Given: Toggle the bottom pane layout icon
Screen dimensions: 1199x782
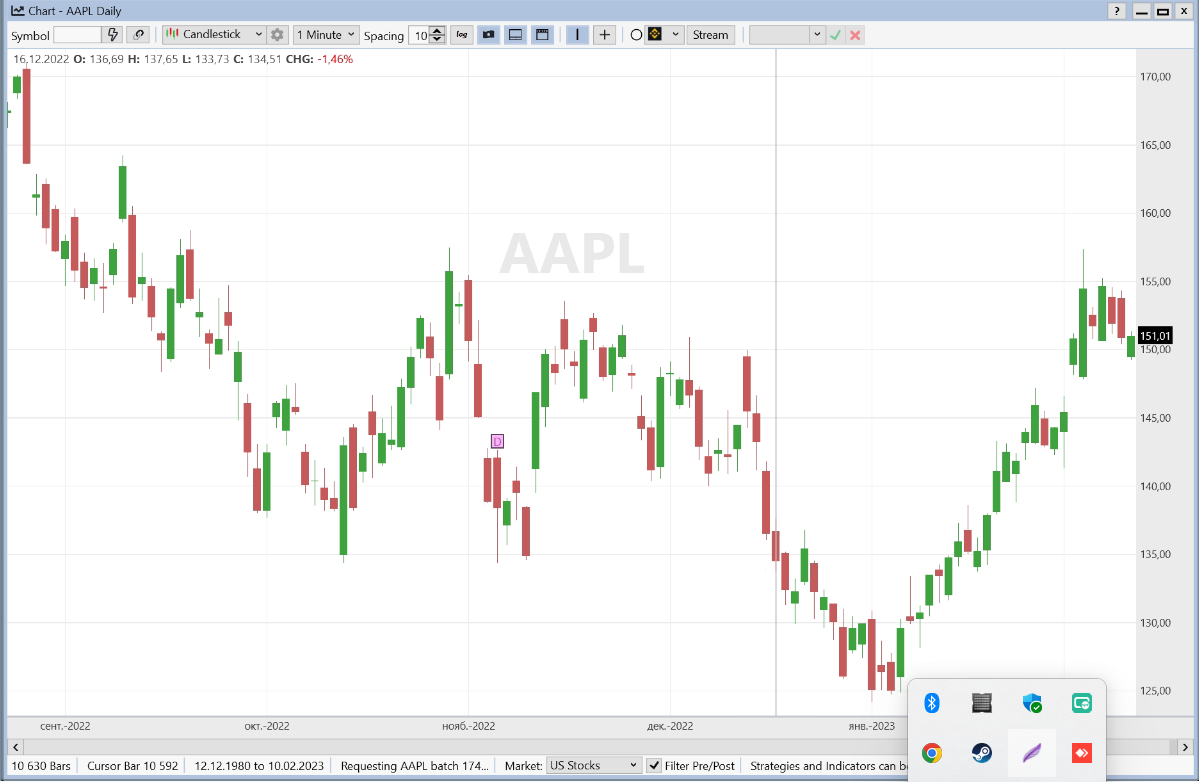Looking at the screenshot, I should (x=515, y=34).
